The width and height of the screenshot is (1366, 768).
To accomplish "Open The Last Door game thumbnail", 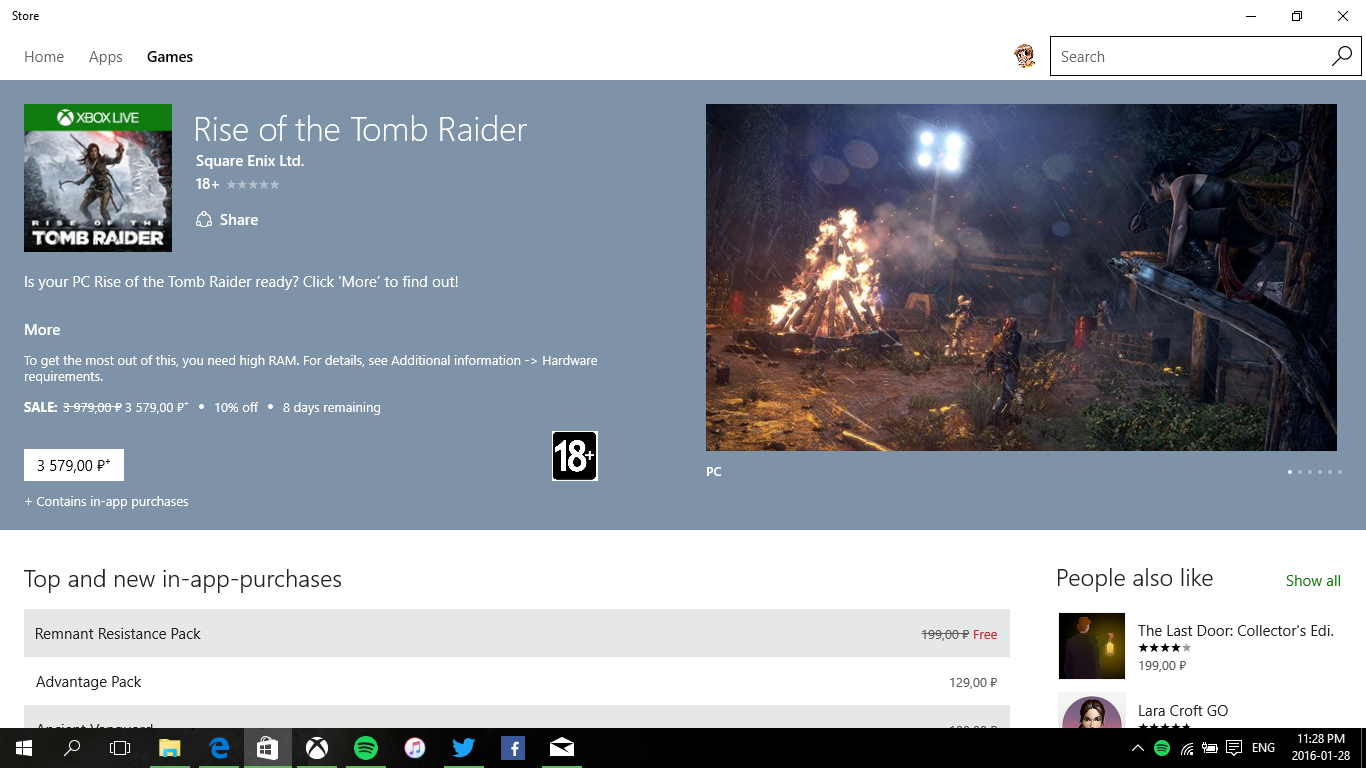I will coord(1092,646).
